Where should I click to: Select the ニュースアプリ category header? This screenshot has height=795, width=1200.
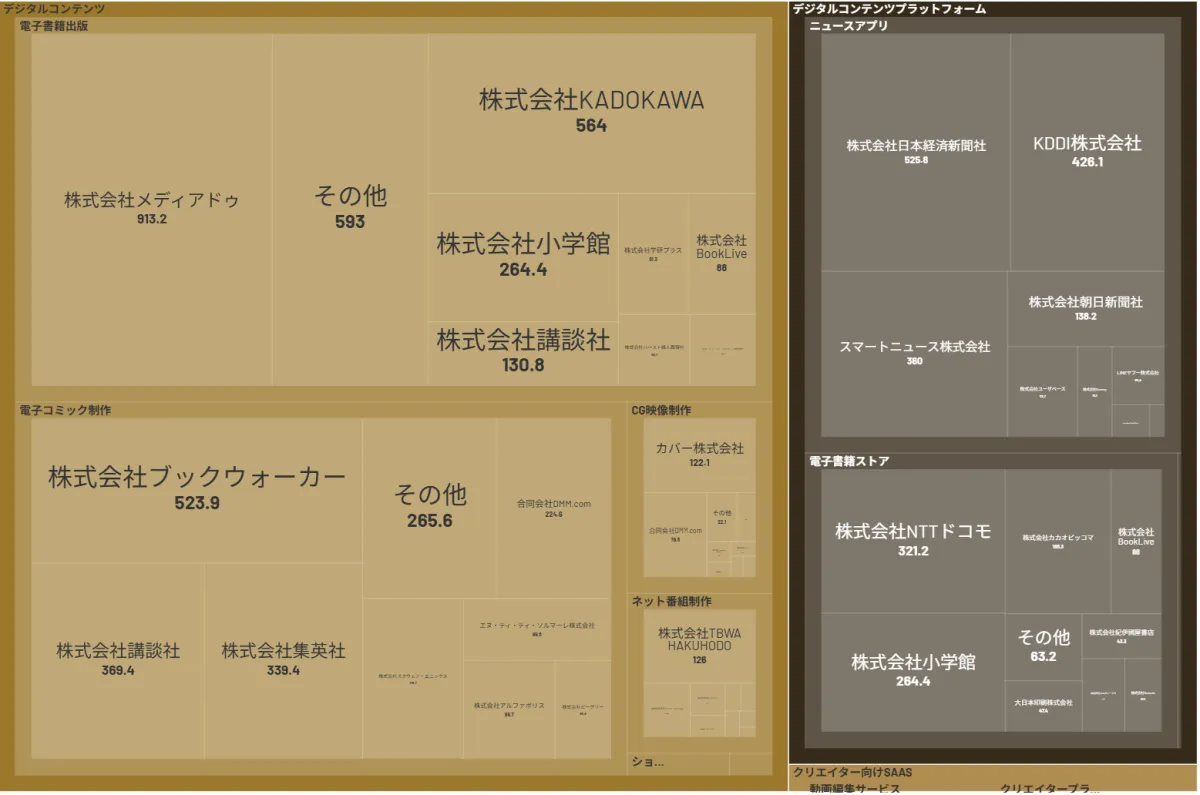[x=848, y=26]
